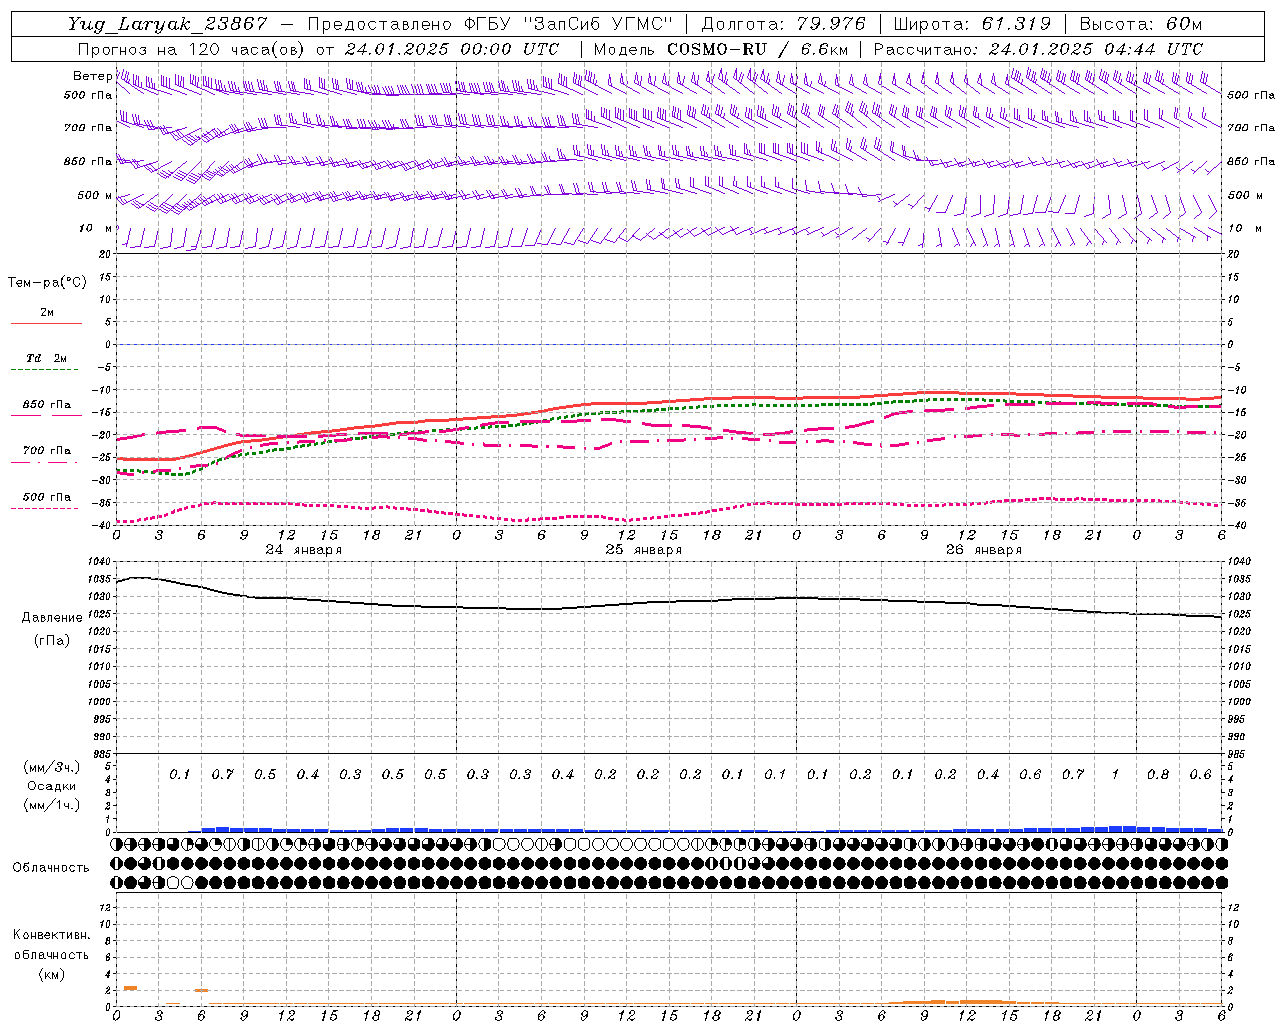Click the "24 января" date label
The width and height of the screenshot is (1280, 1024).
[303, 550]
